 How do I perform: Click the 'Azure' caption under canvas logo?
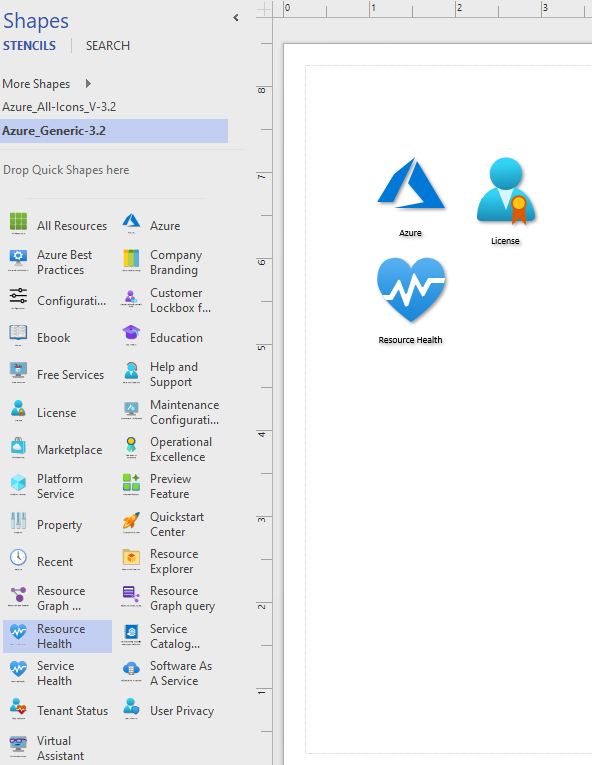pyautogui.click(x=410, y=233)
